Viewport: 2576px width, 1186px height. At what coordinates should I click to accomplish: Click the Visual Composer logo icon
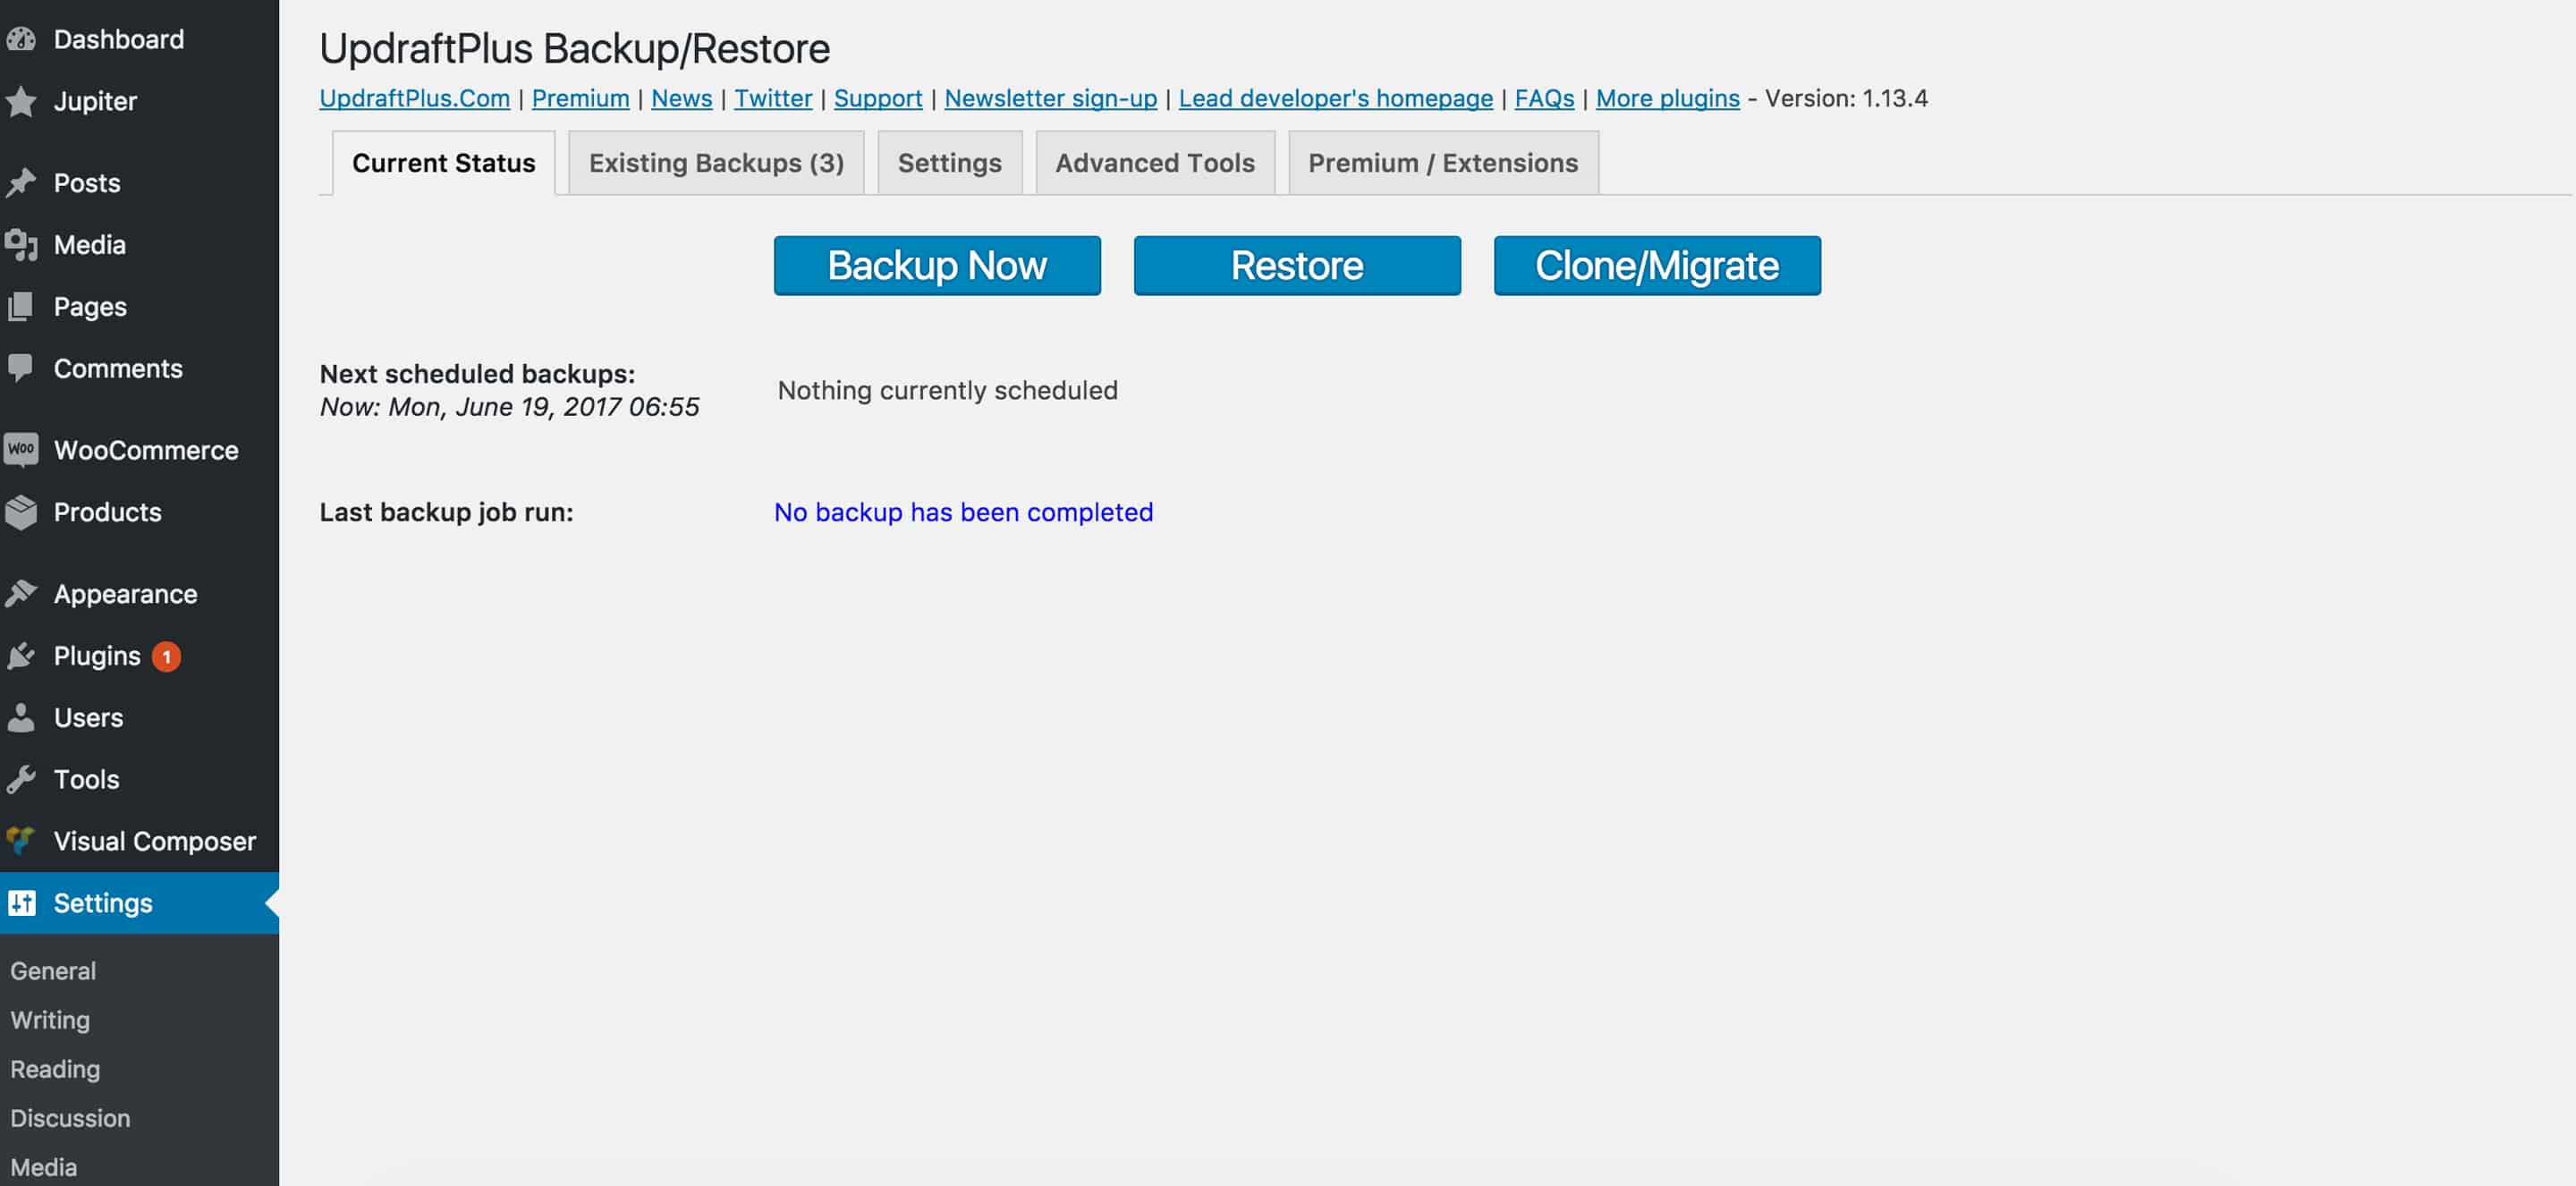(x=21, y=841)
